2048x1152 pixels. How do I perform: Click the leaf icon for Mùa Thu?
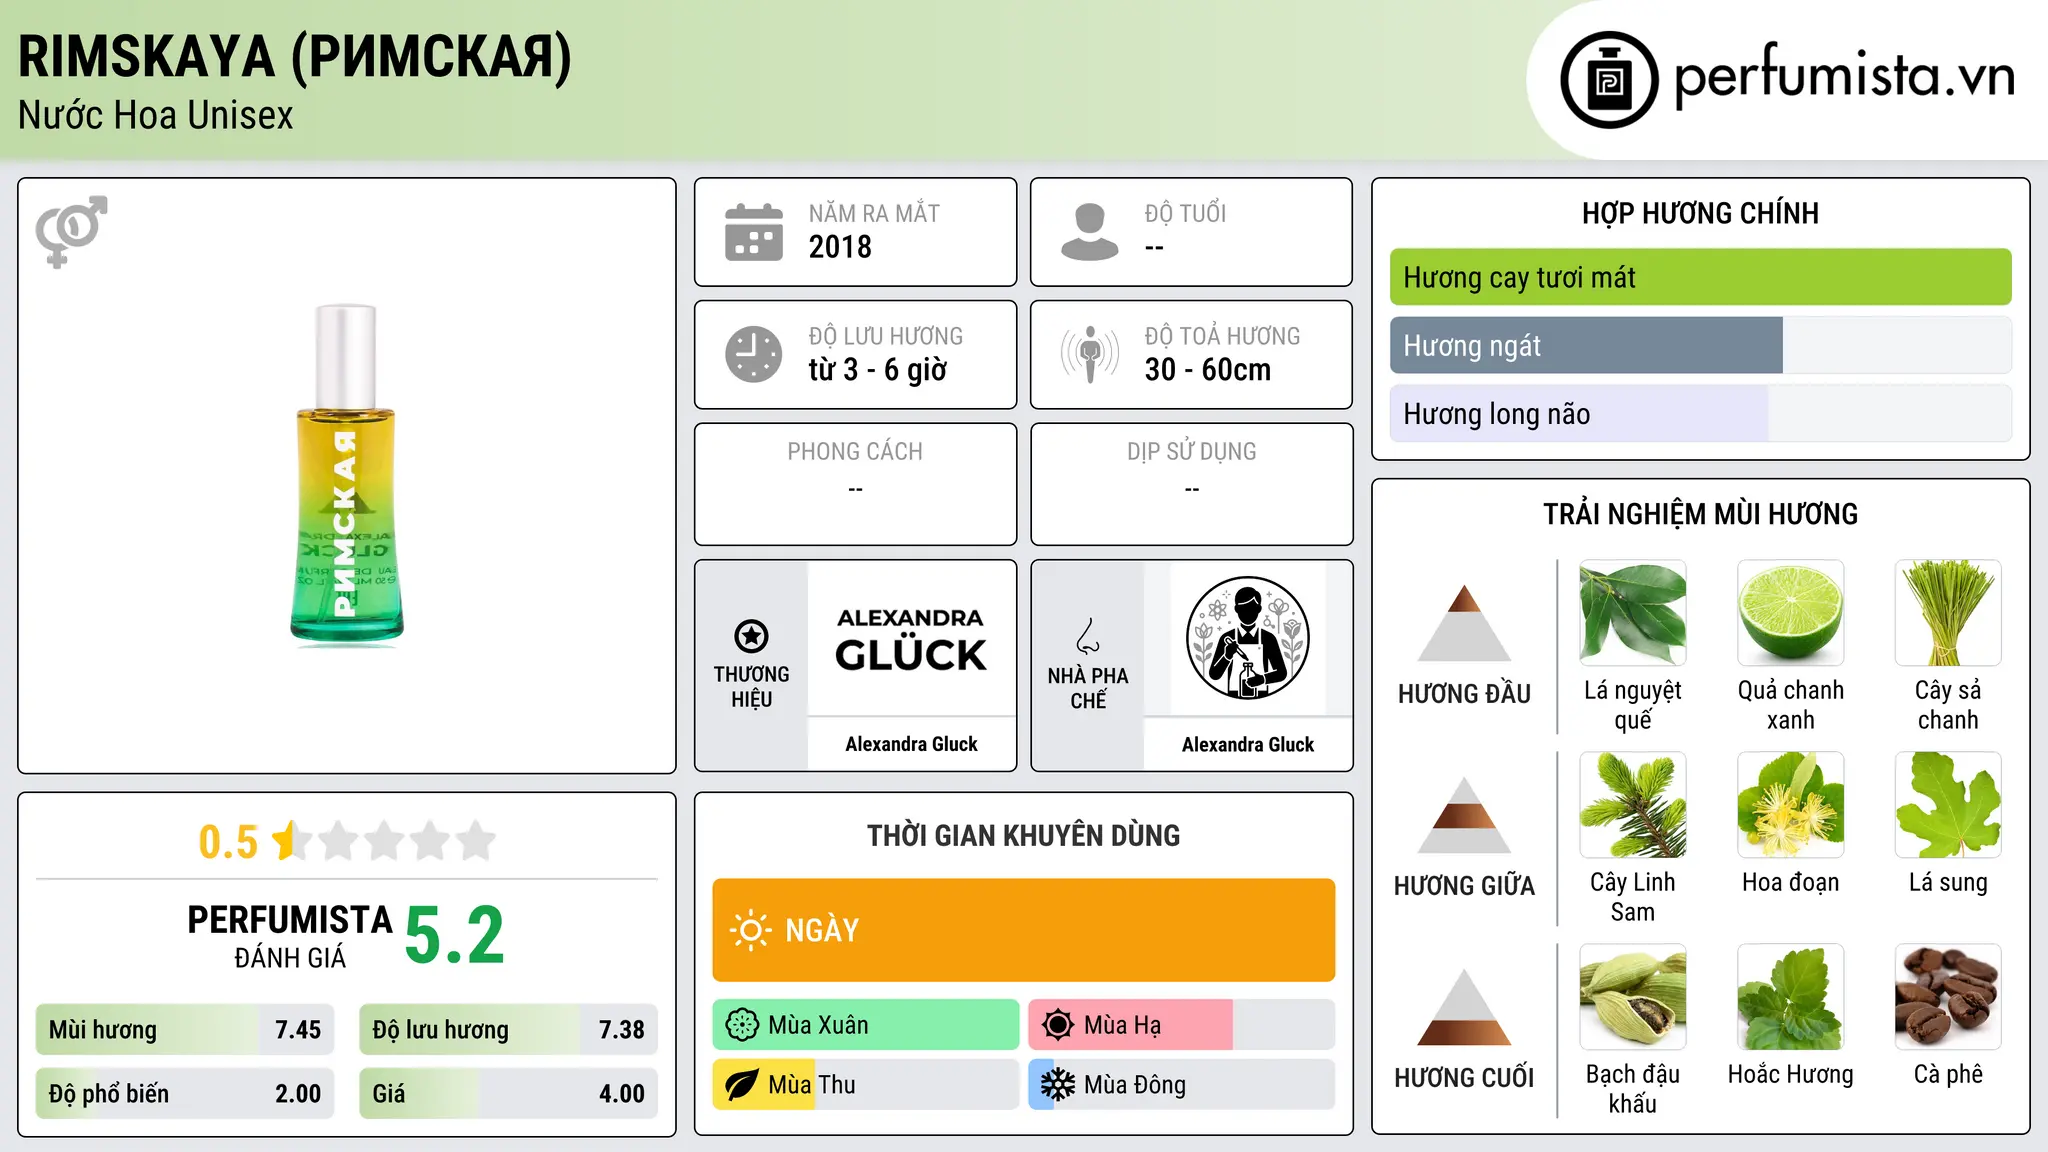coord(742,1085)
